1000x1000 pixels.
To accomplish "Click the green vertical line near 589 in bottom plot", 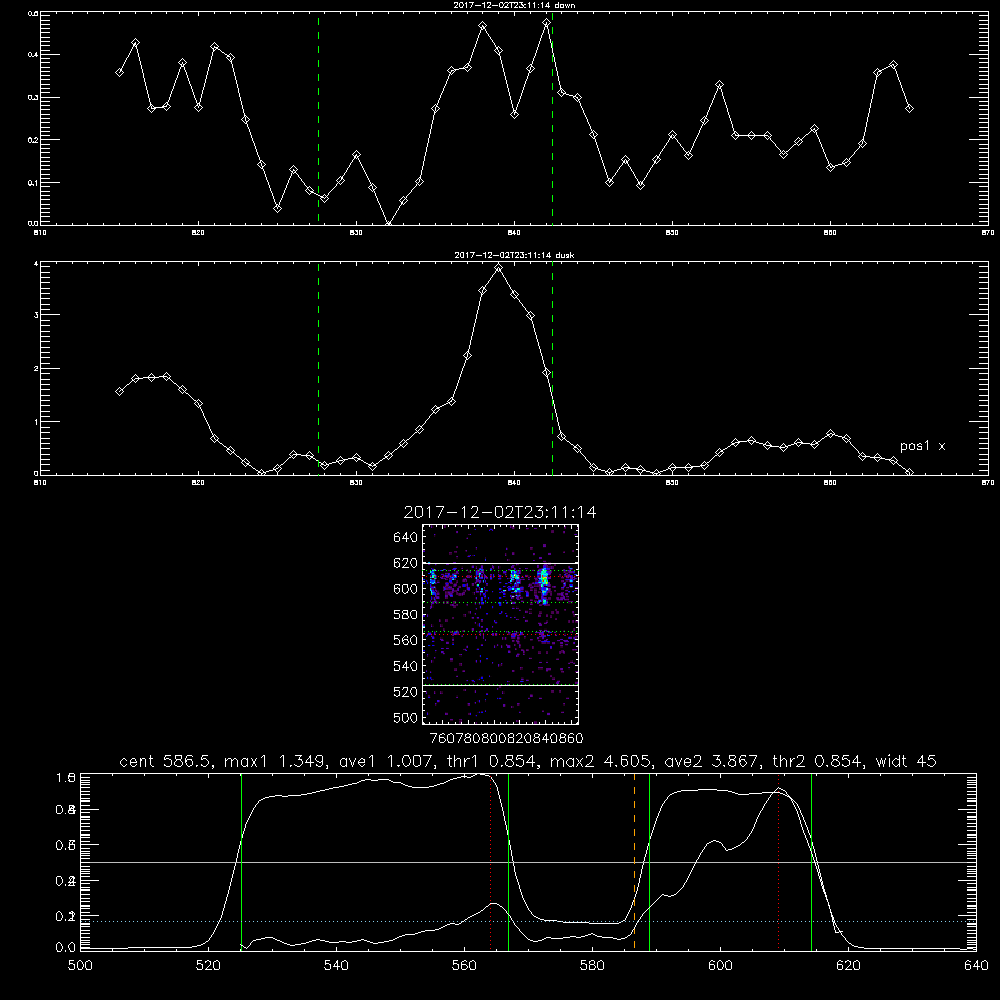I will pos(649,861).
